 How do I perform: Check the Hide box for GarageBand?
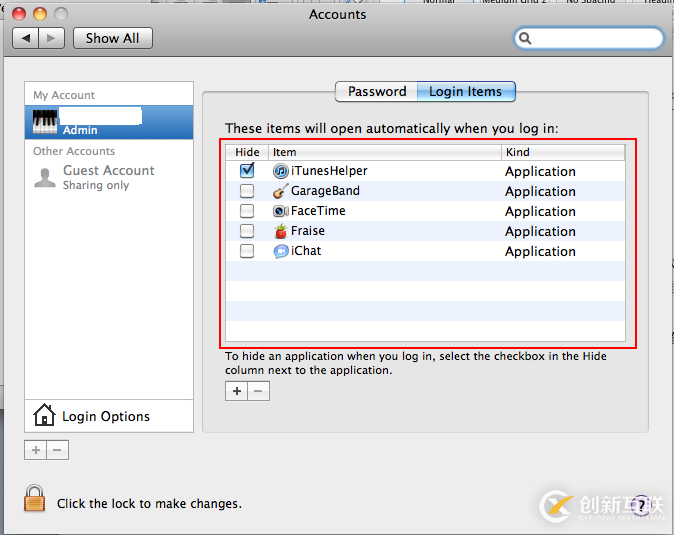247,191
